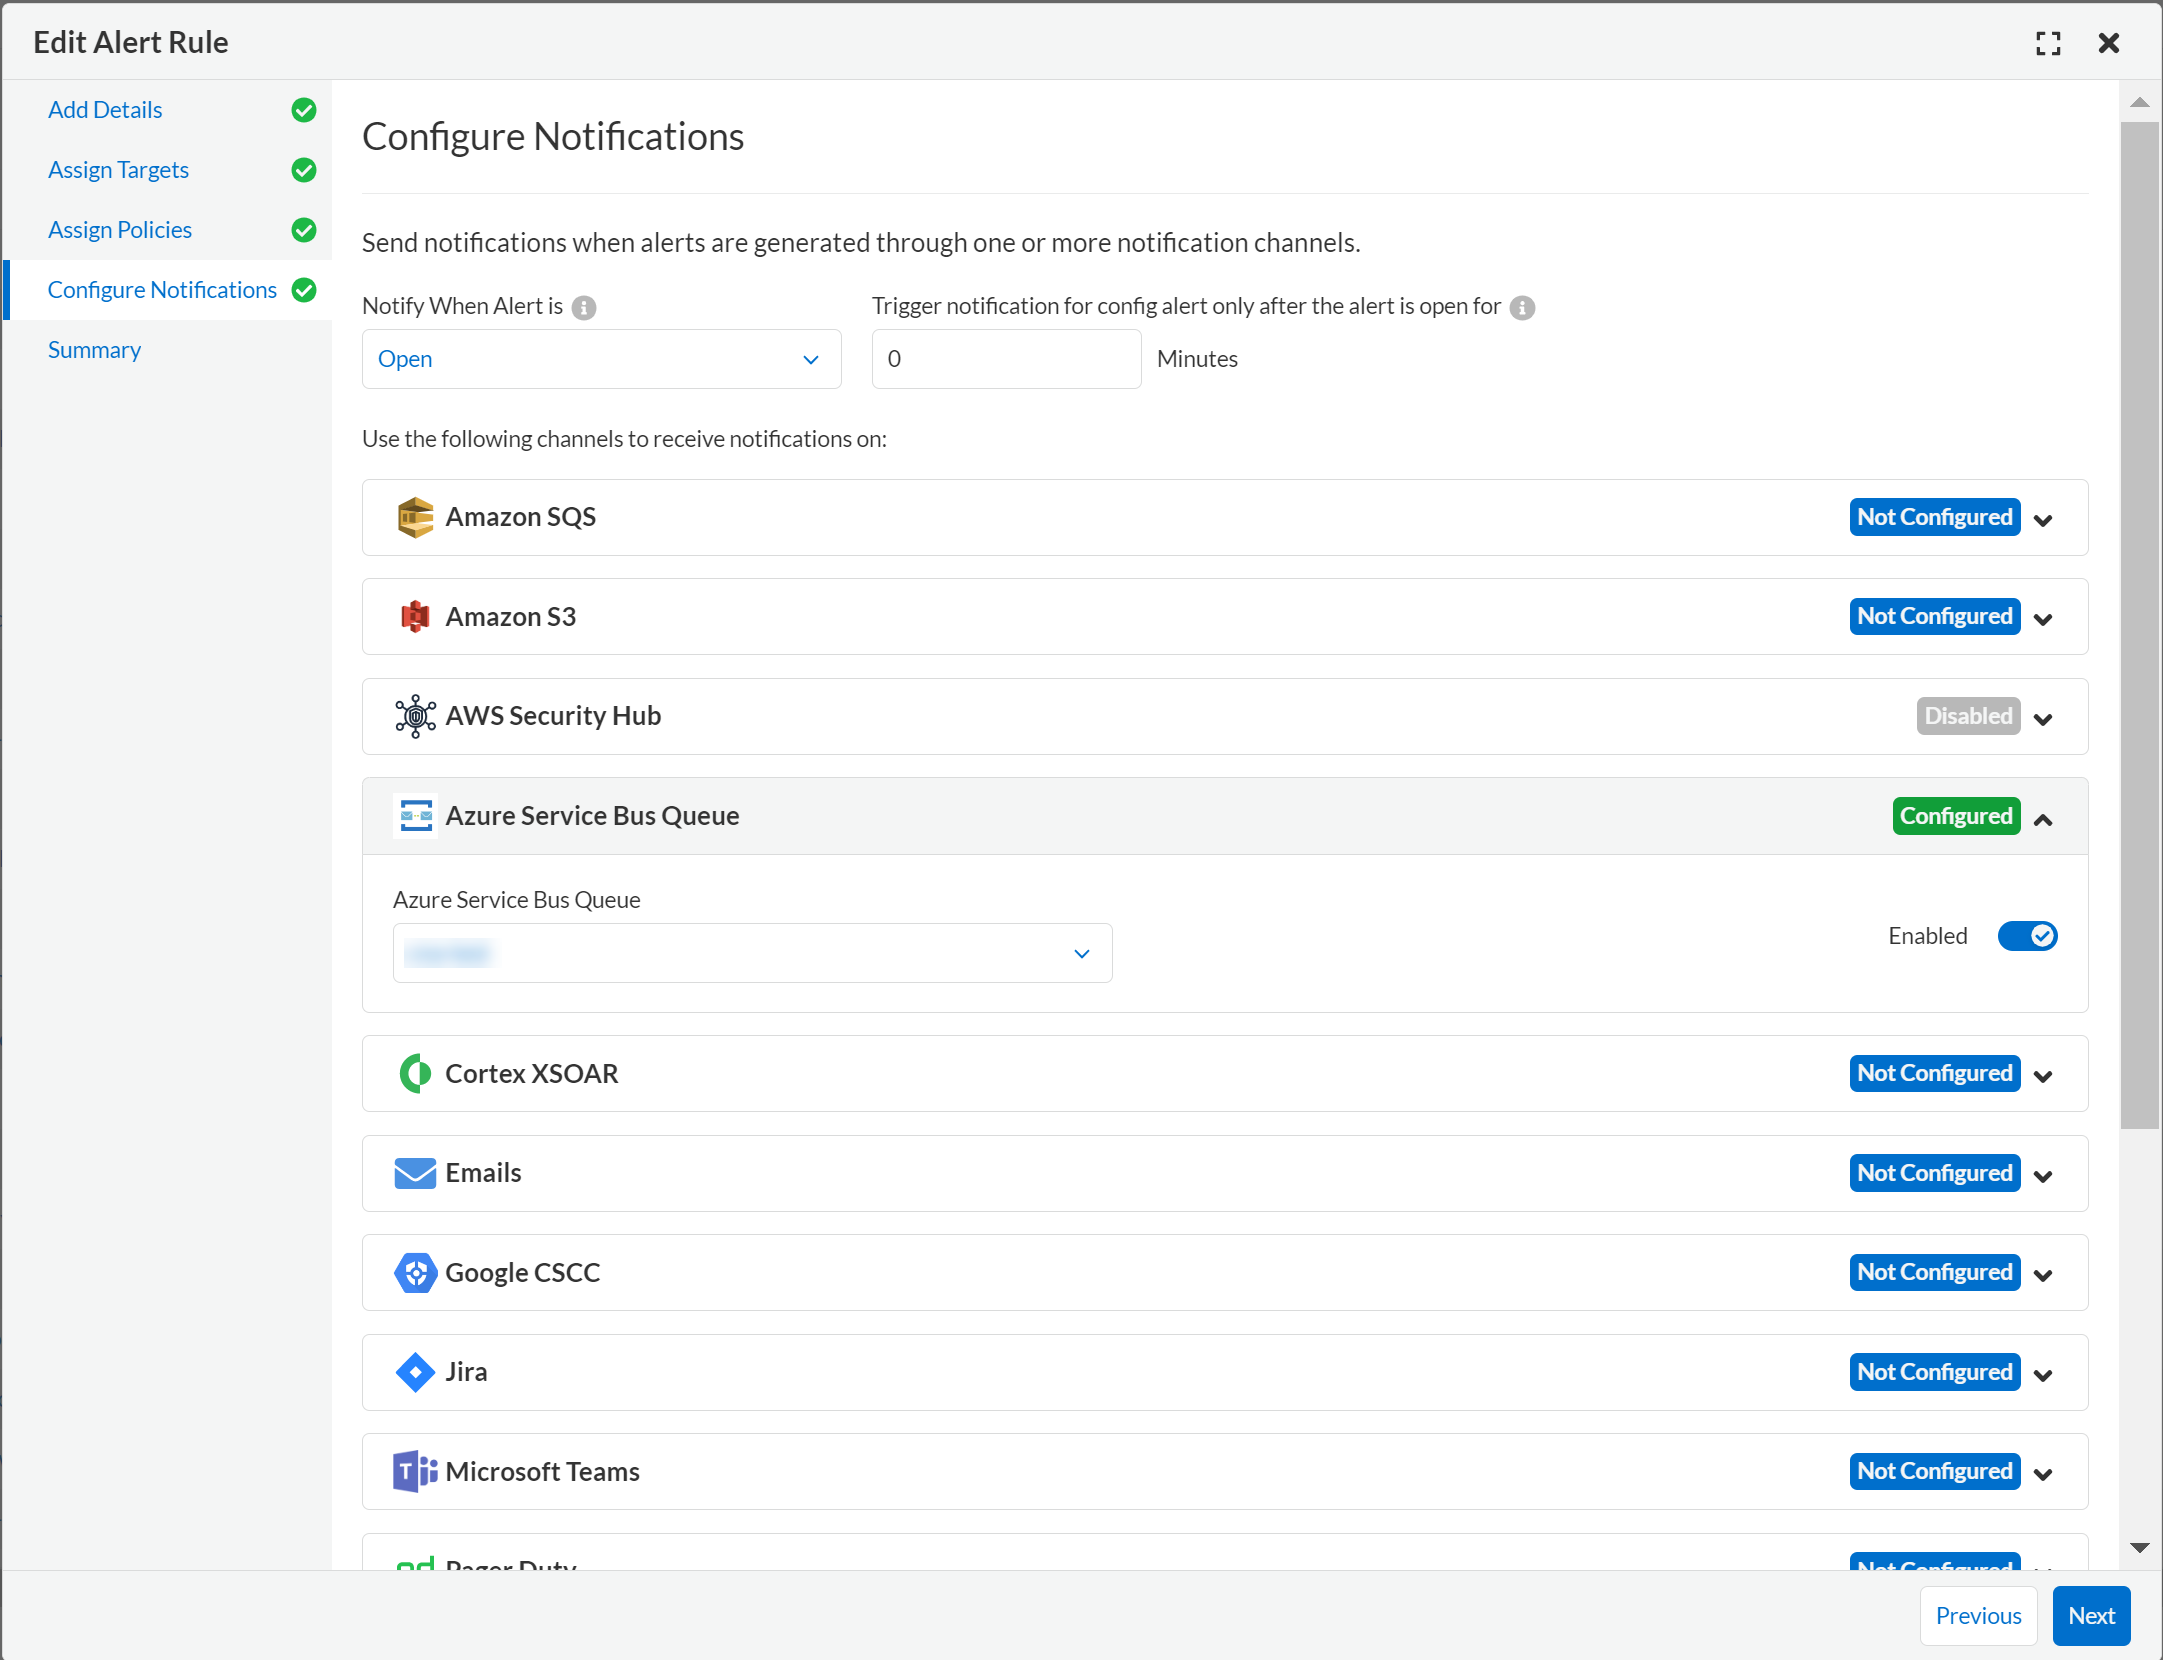2163x1660 pixels.
Task: Expand the Amazon SQS channel chevron
Action: tap(2043, 520)
